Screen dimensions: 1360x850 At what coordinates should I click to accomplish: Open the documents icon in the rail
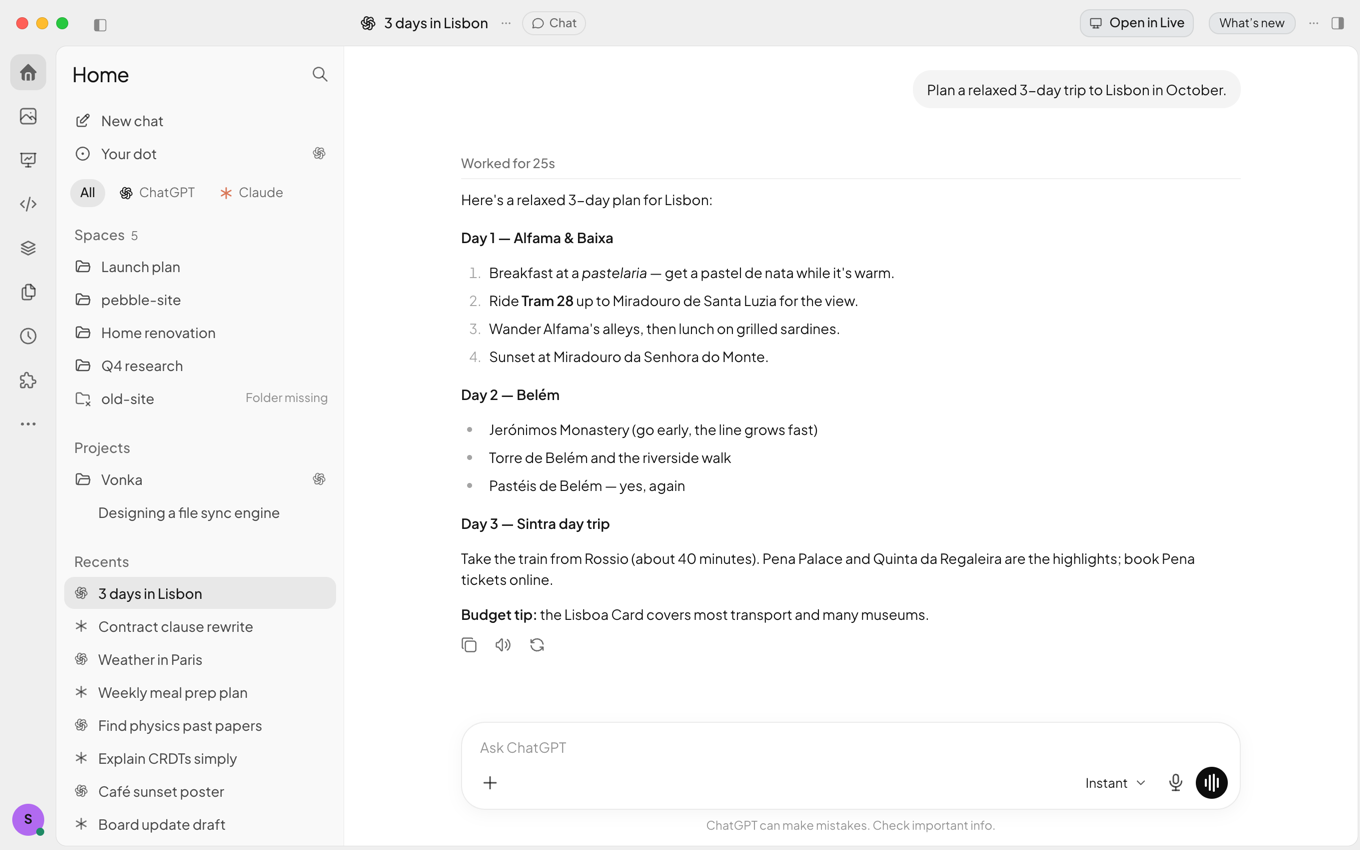[x=28, y=292]
